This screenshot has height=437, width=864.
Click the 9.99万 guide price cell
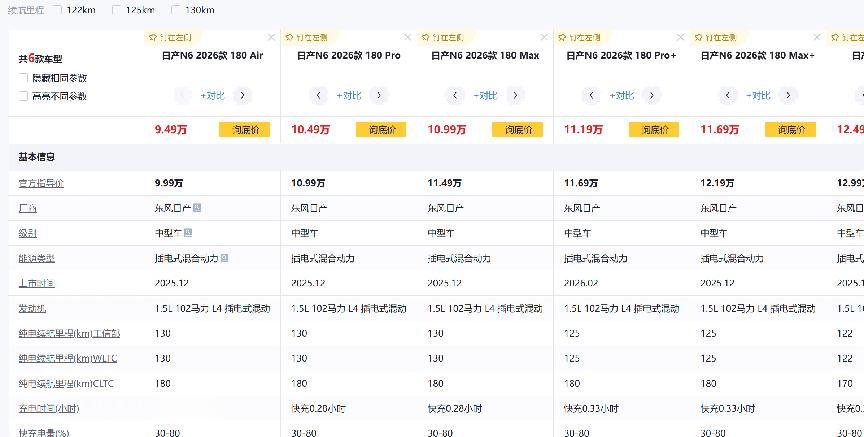click(x=169, y=183)
